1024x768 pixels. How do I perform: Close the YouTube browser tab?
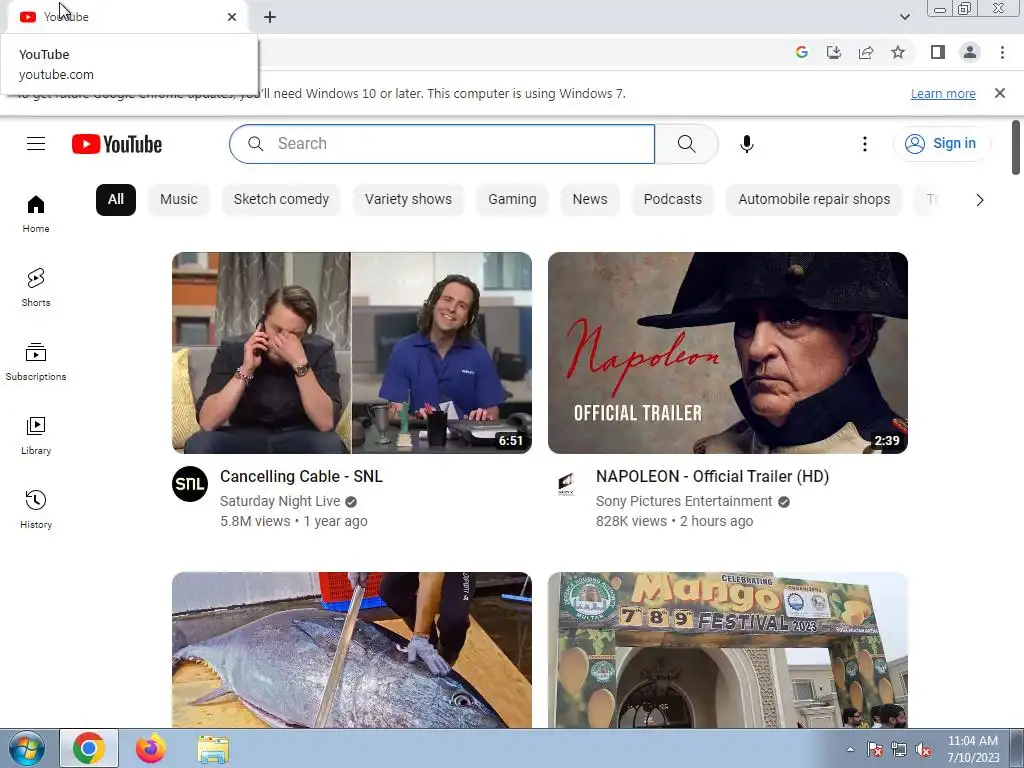[232, 17]
